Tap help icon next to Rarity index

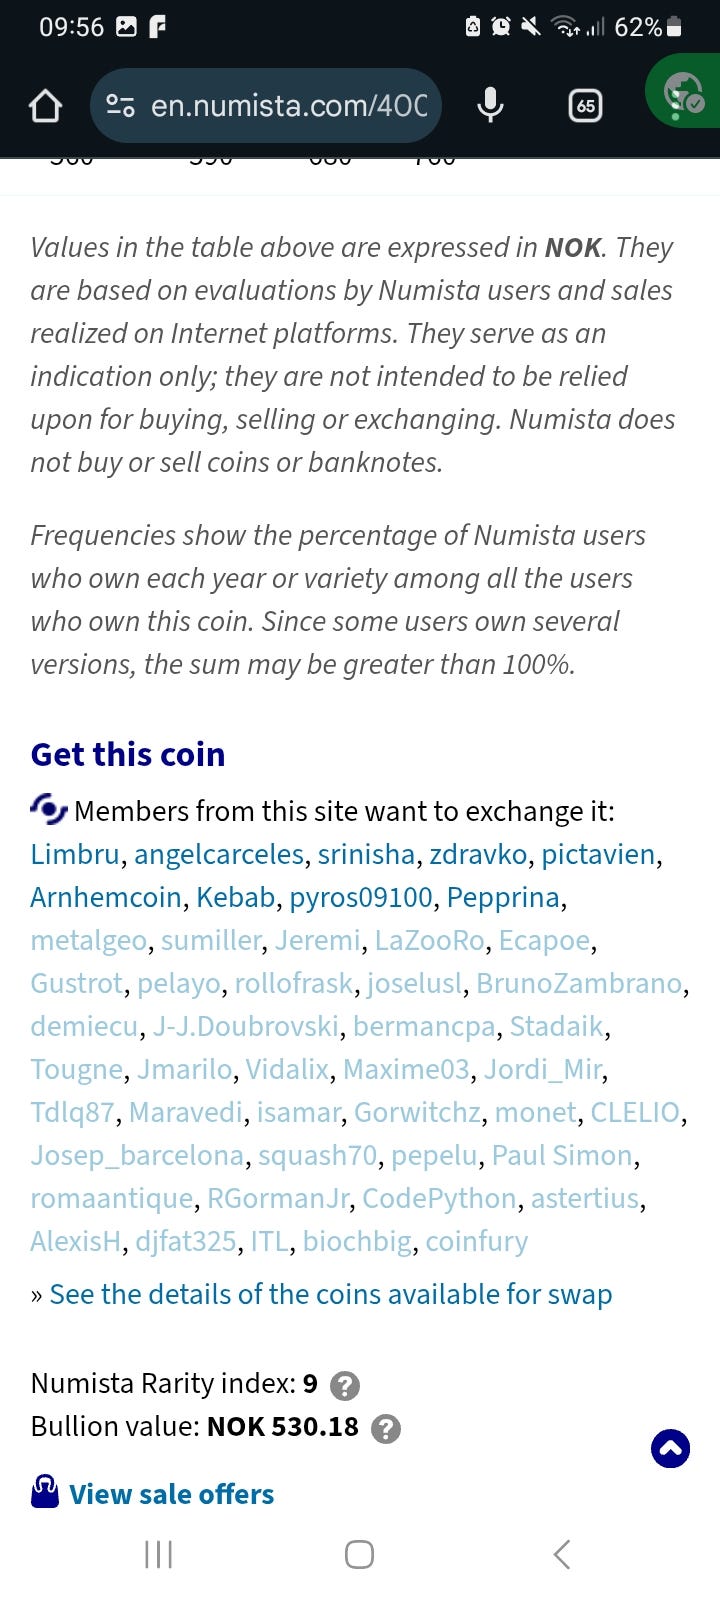pos(344,1385)
